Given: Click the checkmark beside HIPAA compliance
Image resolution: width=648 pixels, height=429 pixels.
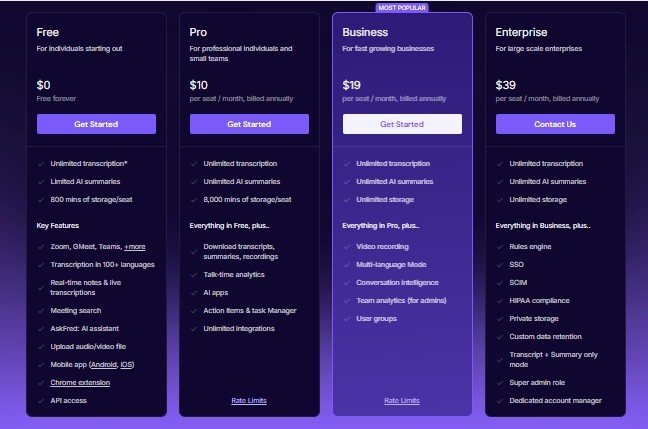Looking at the screenshot, I should click(x=500, y=300).
